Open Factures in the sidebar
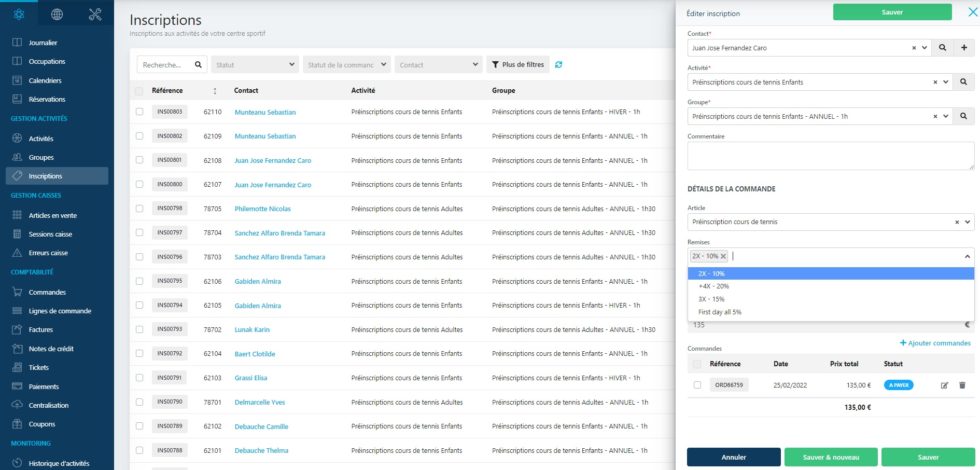This screenshot has width=980, height=470. 40,329
